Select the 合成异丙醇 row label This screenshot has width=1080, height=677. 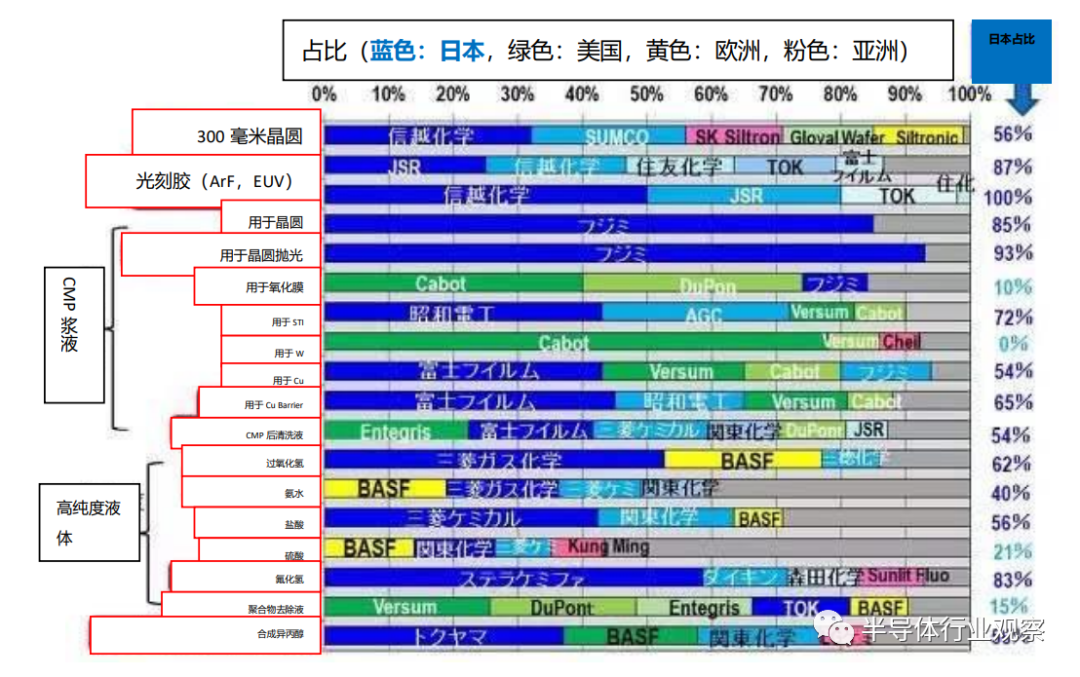tap(205, 636)
